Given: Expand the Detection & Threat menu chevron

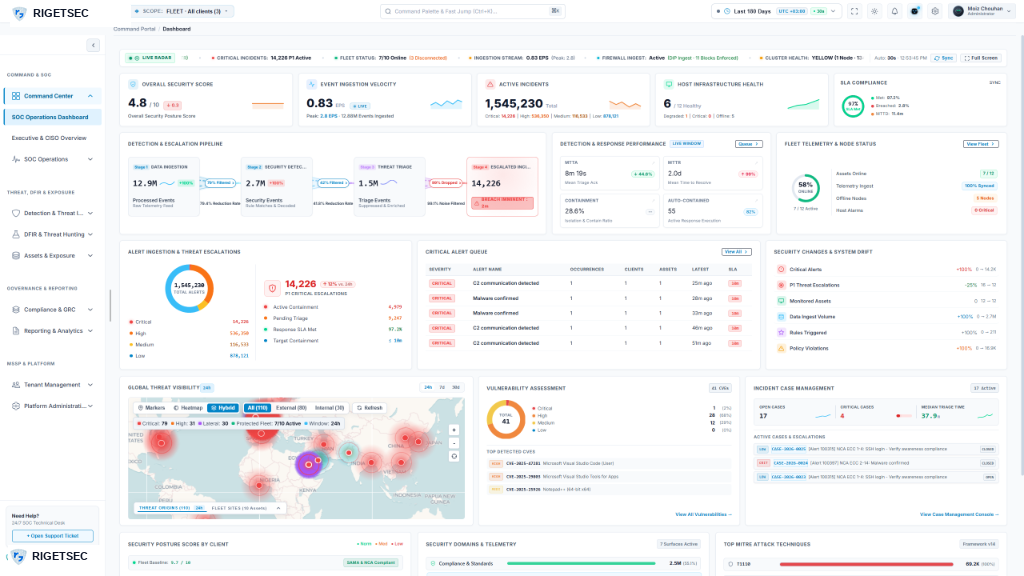Looking at the screenshot, I should pyautogui.click(x=90, y=213).
